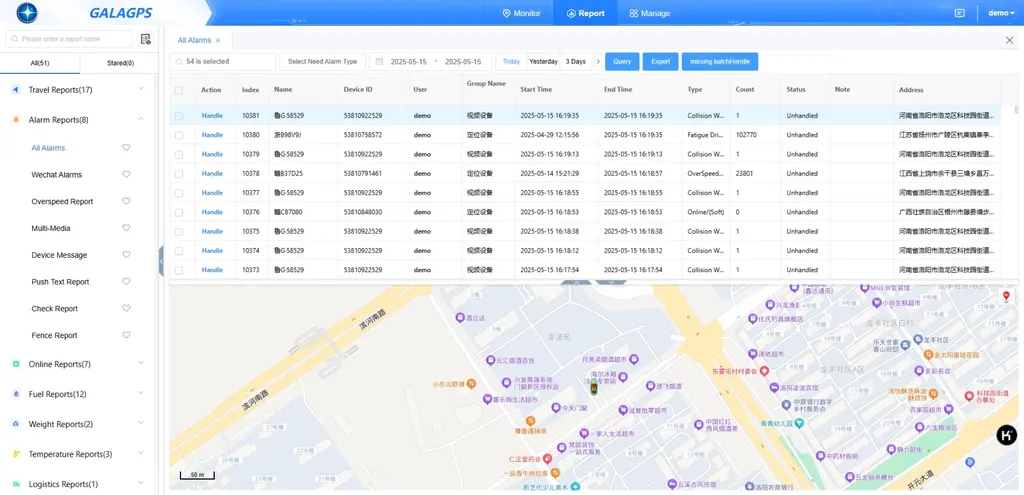Click the report list icon beside the search box
The width and height of the screenshot is (1024, 495).
click(x=146, y=39)
